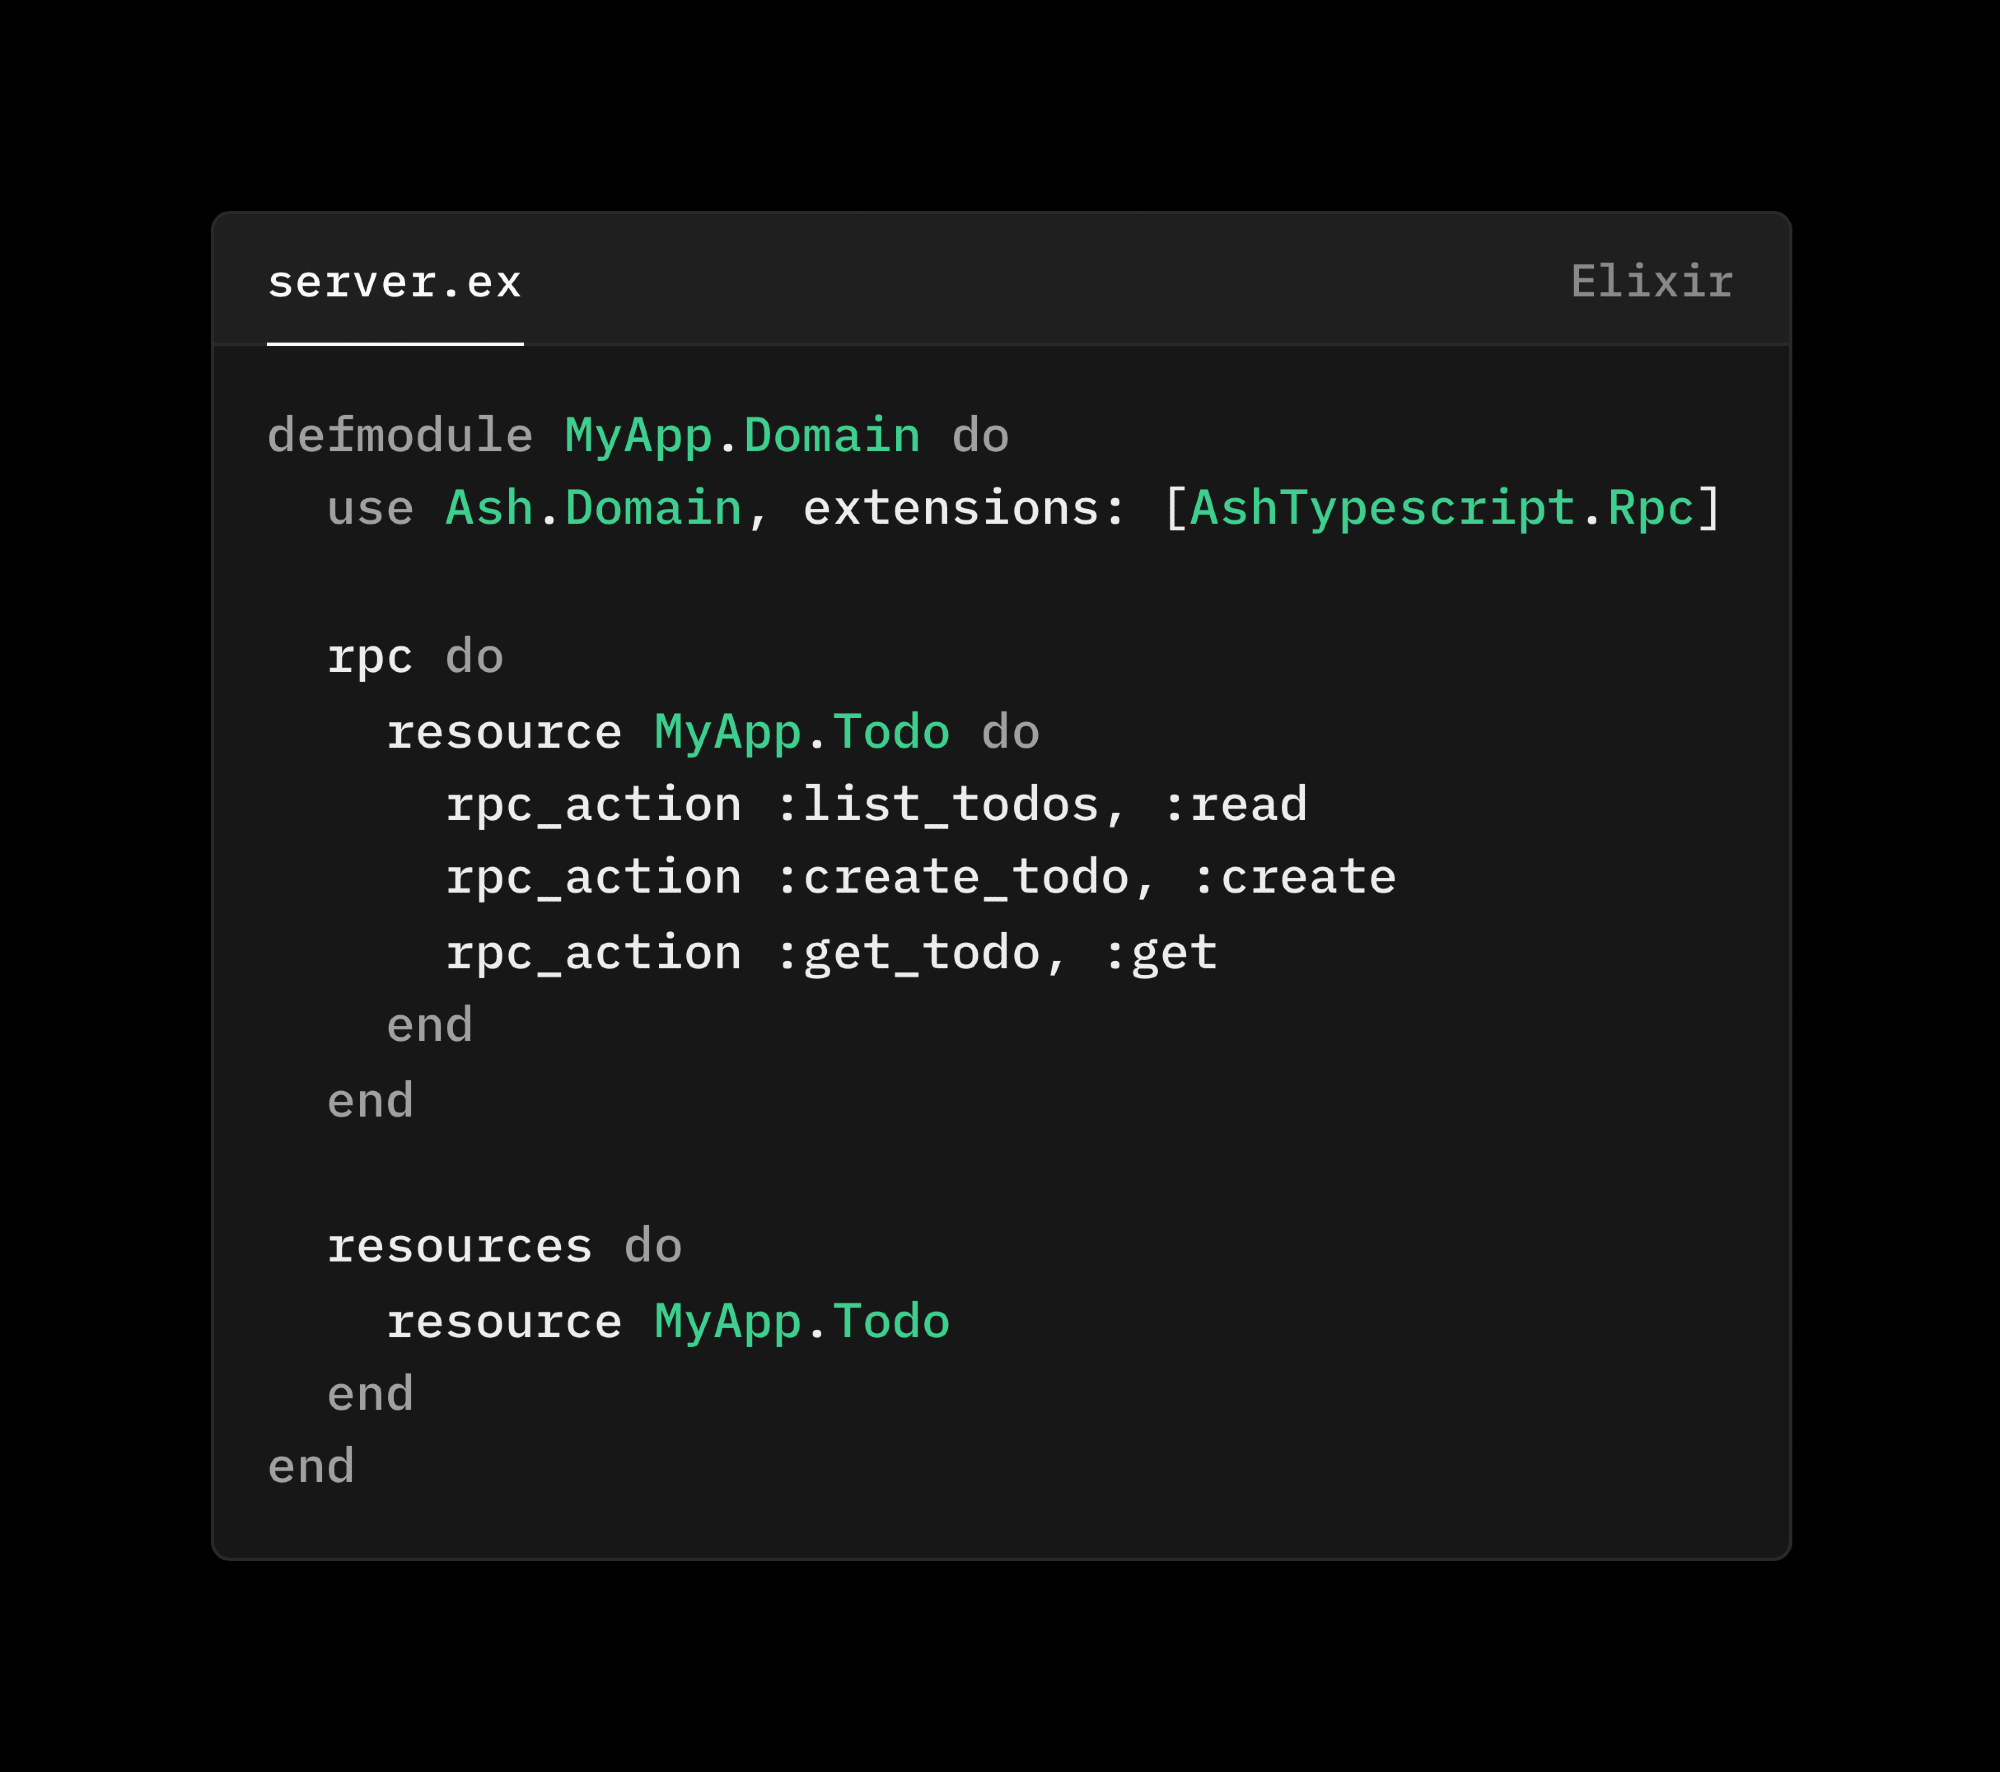Click the :create action atom
Screen dimensions: 2000x1772
[1295, 878]
